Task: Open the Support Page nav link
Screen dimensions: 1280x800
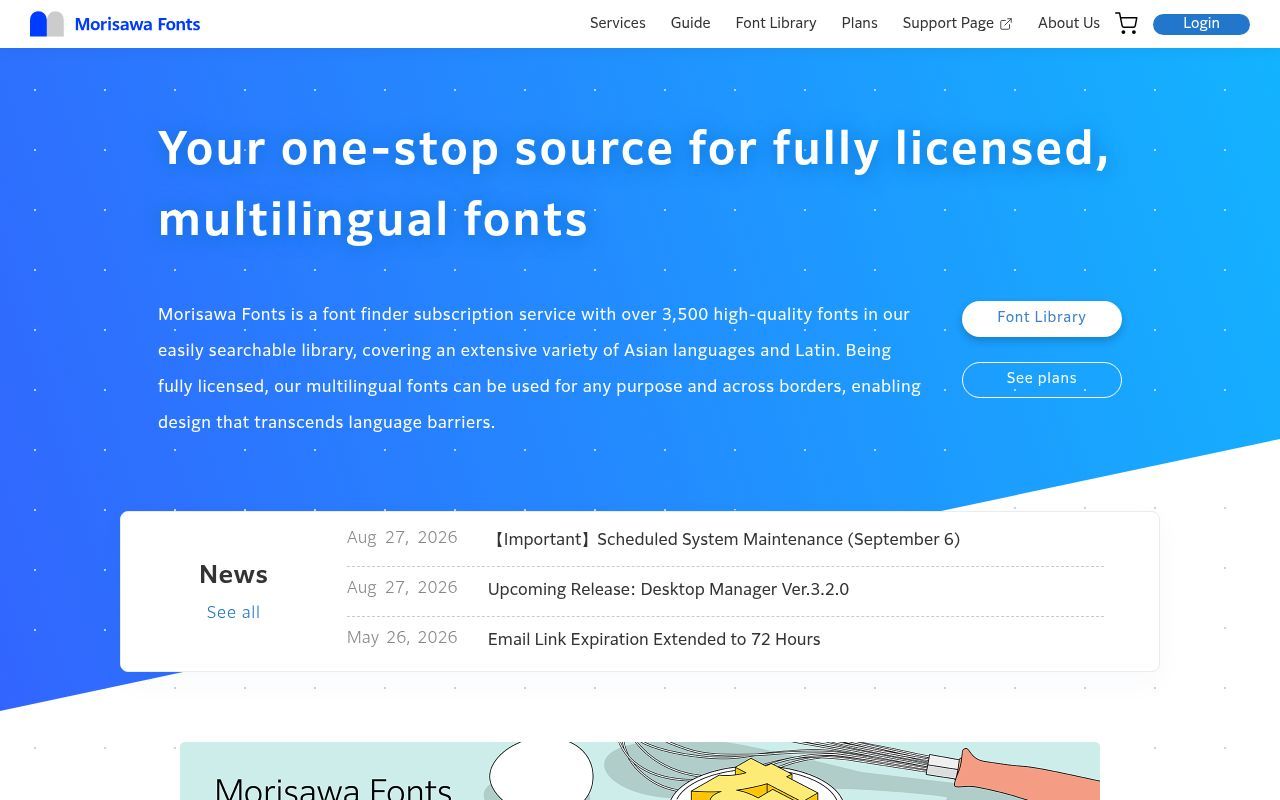Action: click(x=957, y=23)
